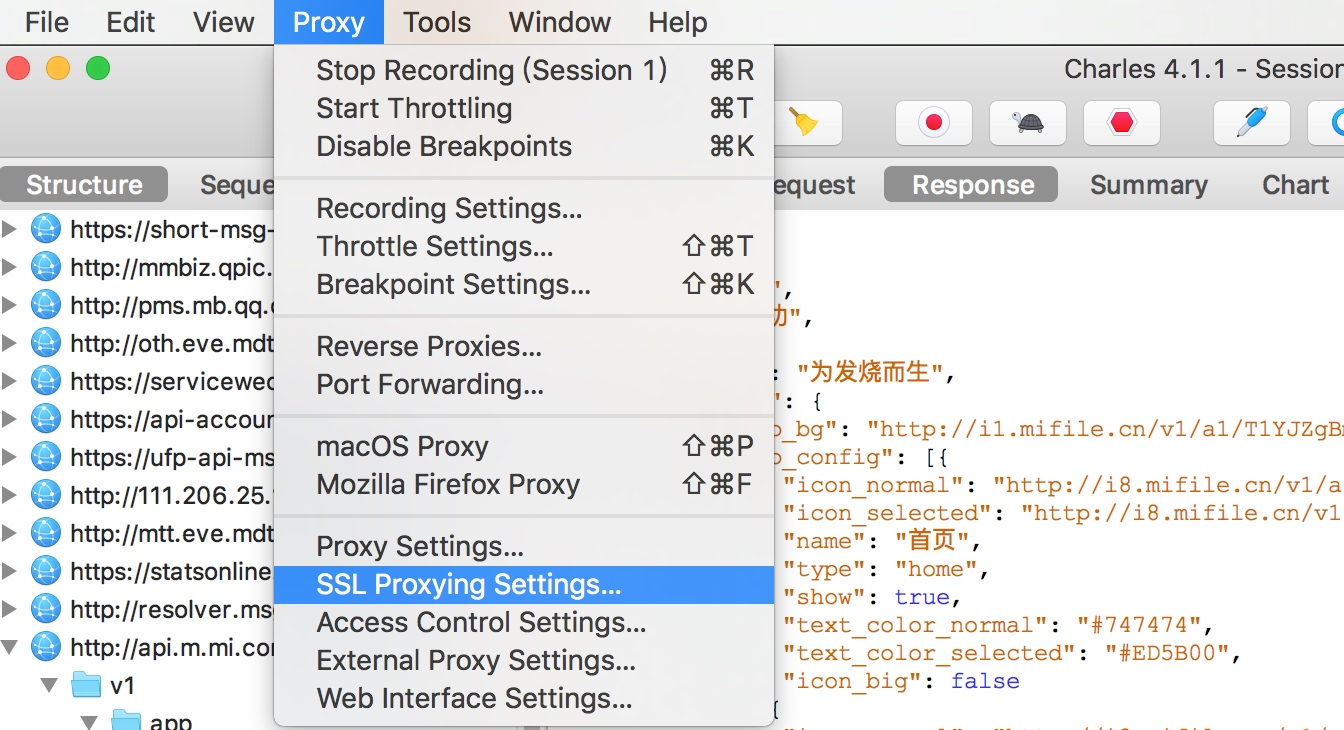
Task: Toggle the turtle throttling icon
Action: click(1027, 123)
